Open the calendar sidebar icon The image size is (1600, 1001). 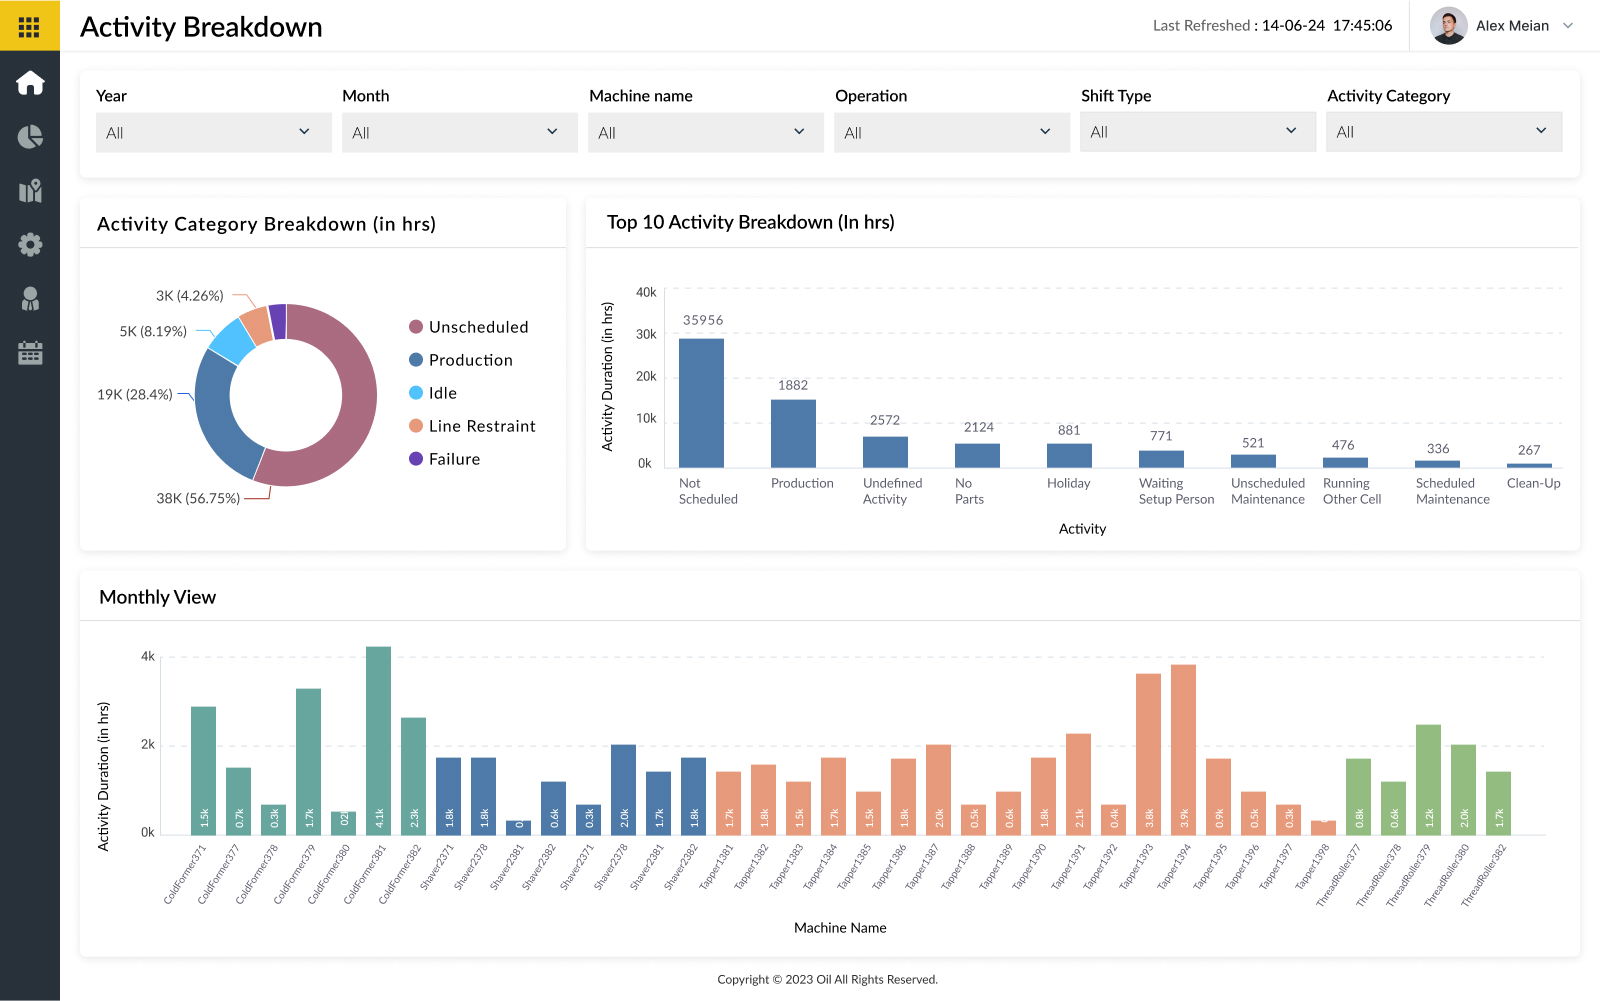[30, 353]
